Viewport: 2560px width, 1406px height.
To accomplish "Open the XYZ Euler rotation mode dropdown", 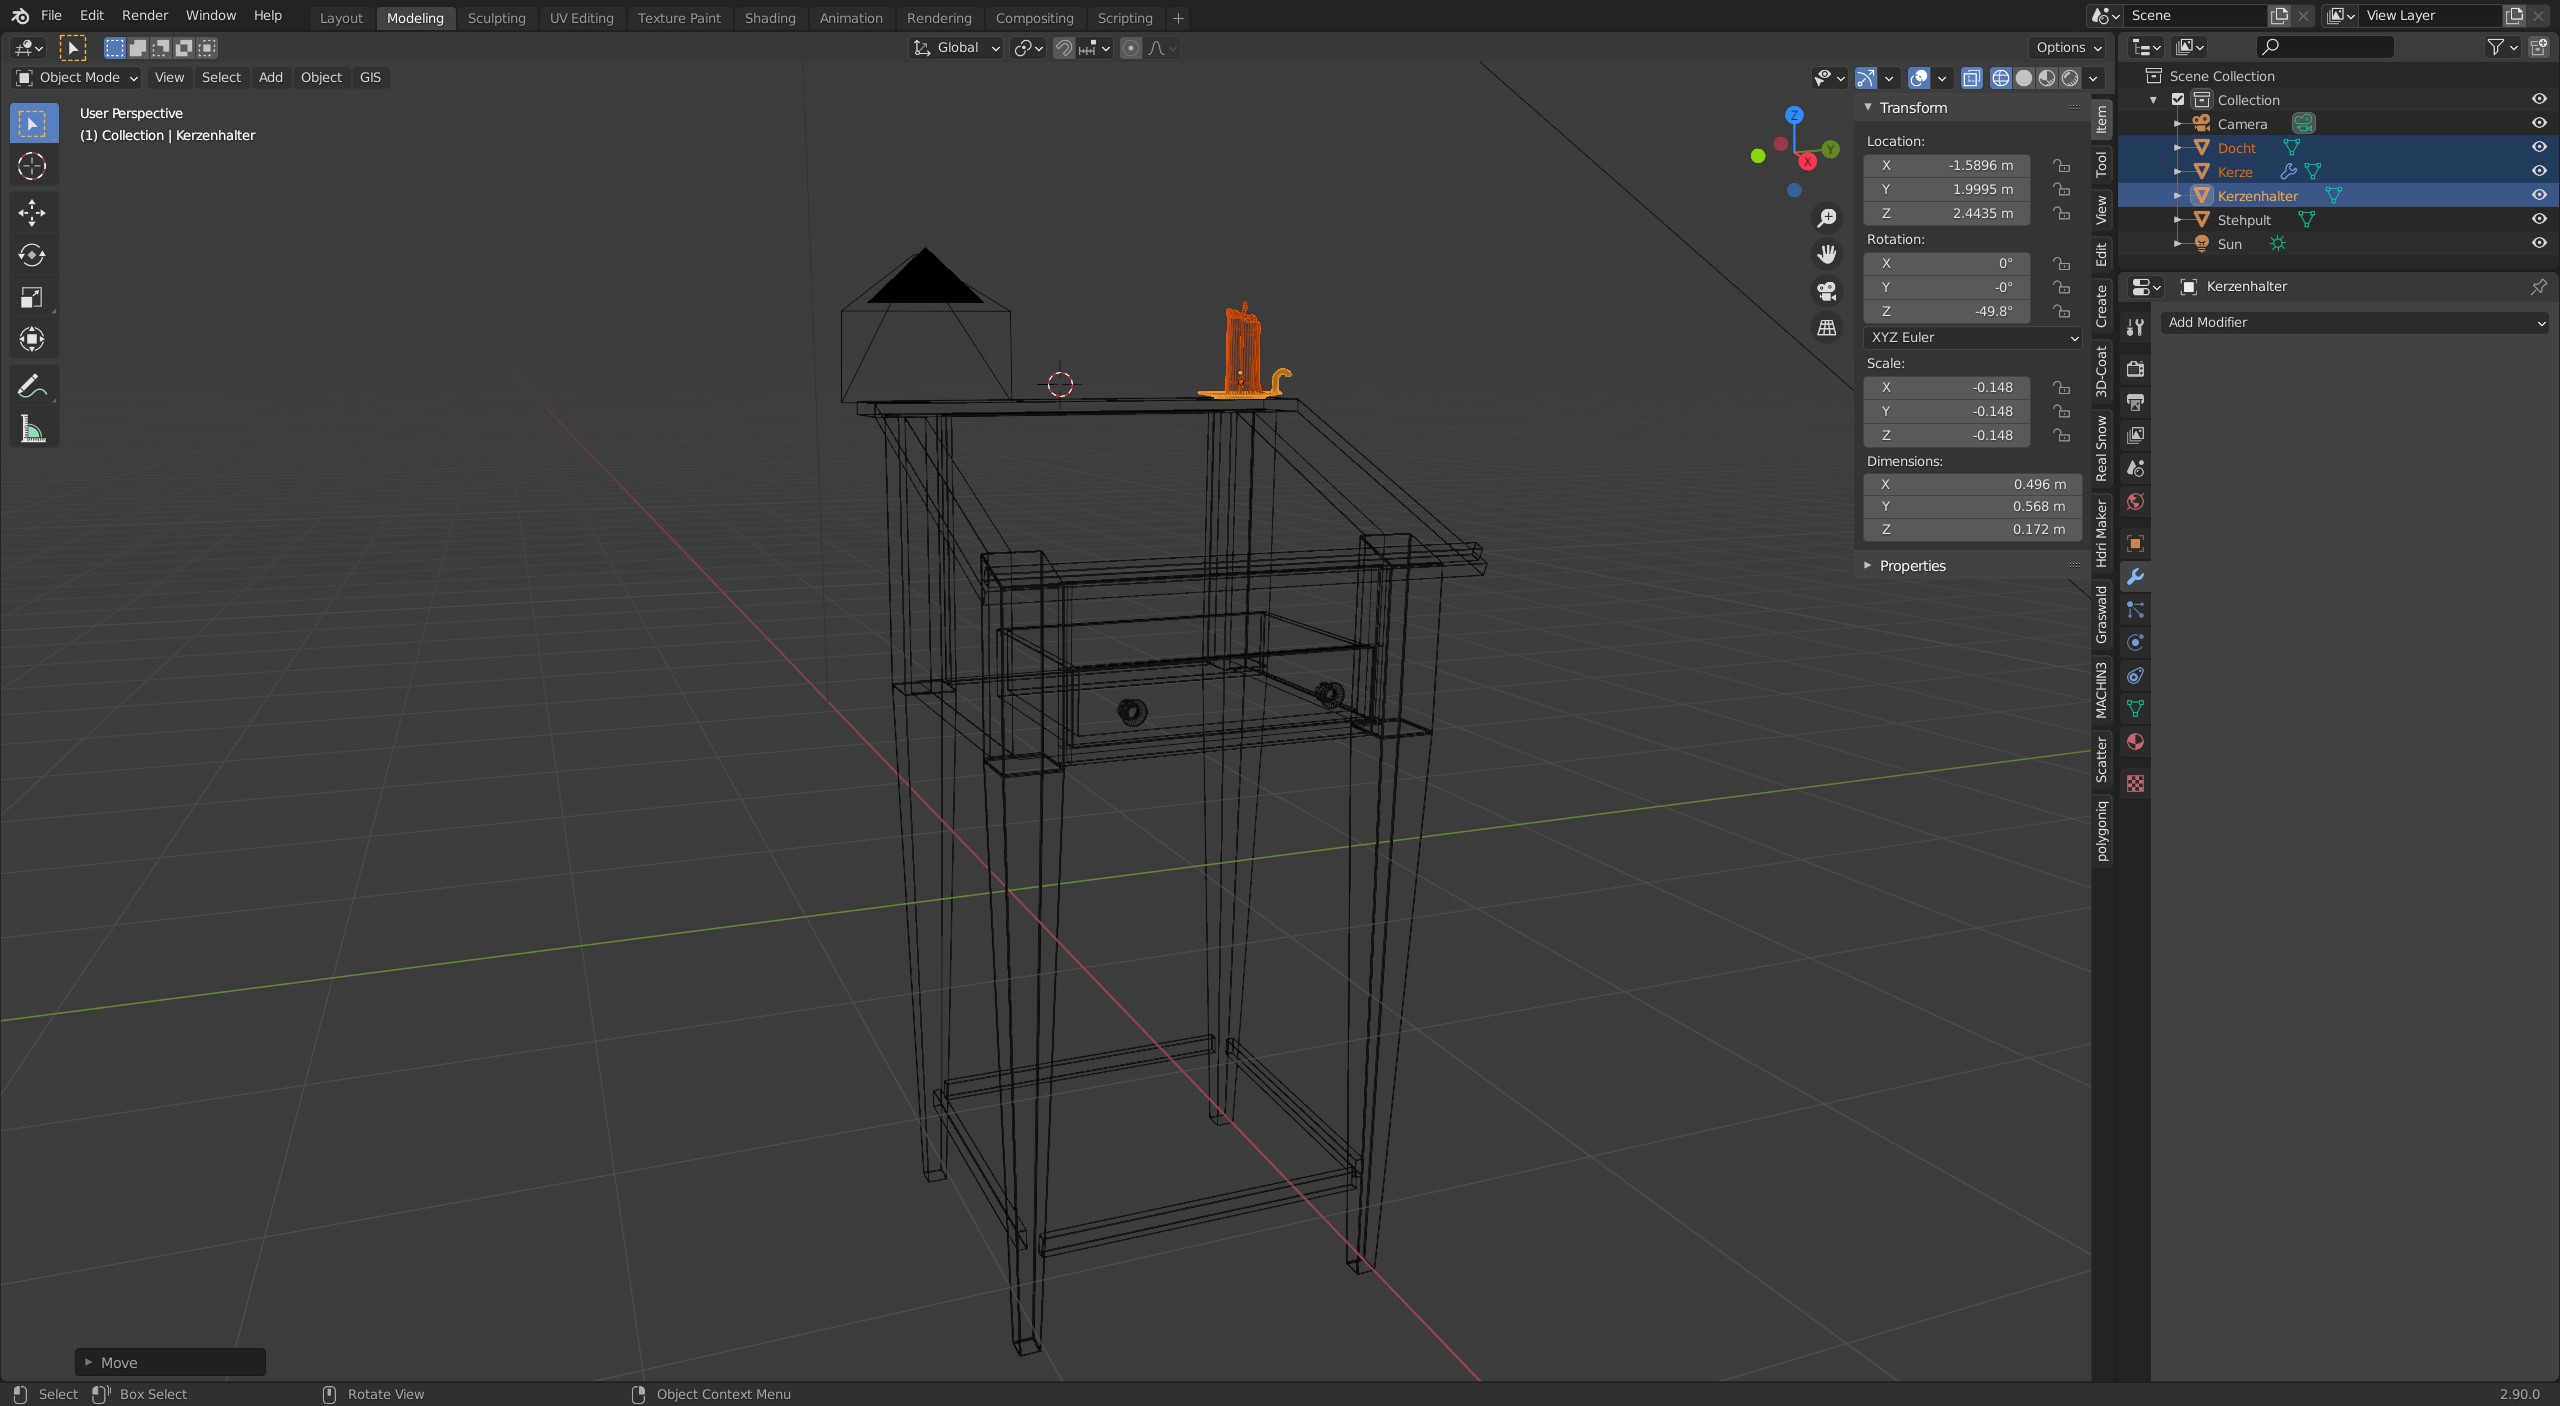I will coord(1973,337).
